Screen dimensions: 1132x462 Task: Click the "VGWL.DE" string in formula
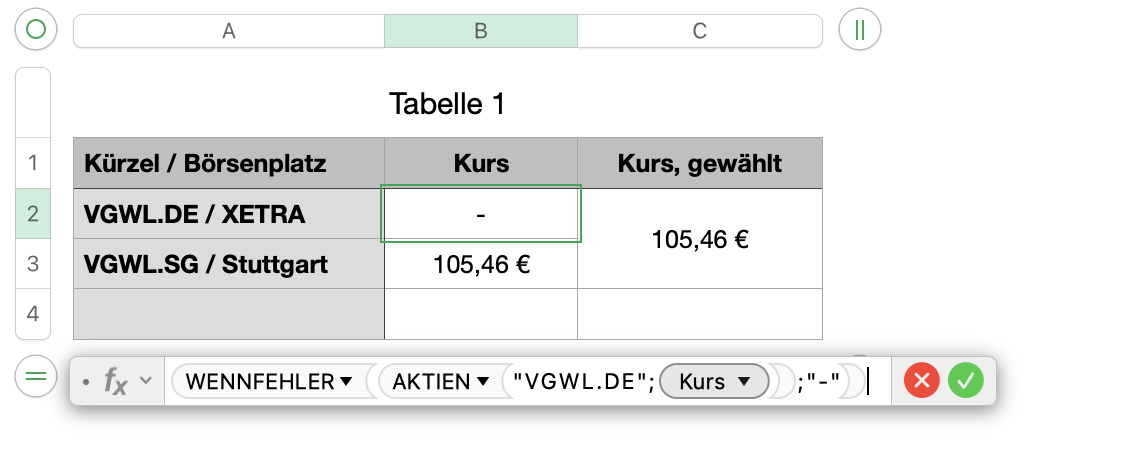[580, 381]
